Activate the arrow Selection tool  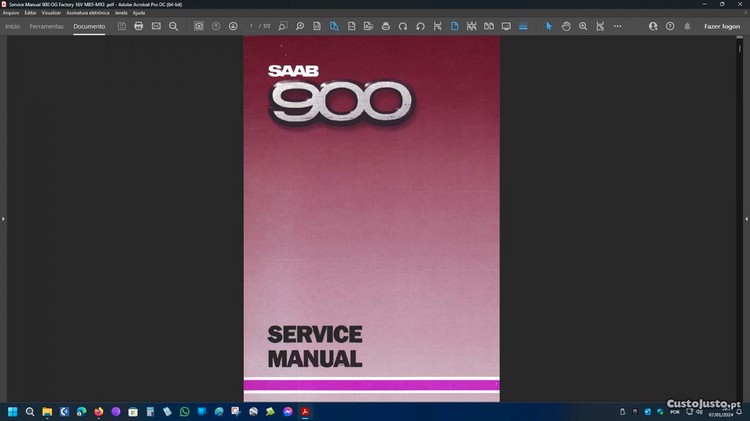pyautogui.click(x=548, y=26)
